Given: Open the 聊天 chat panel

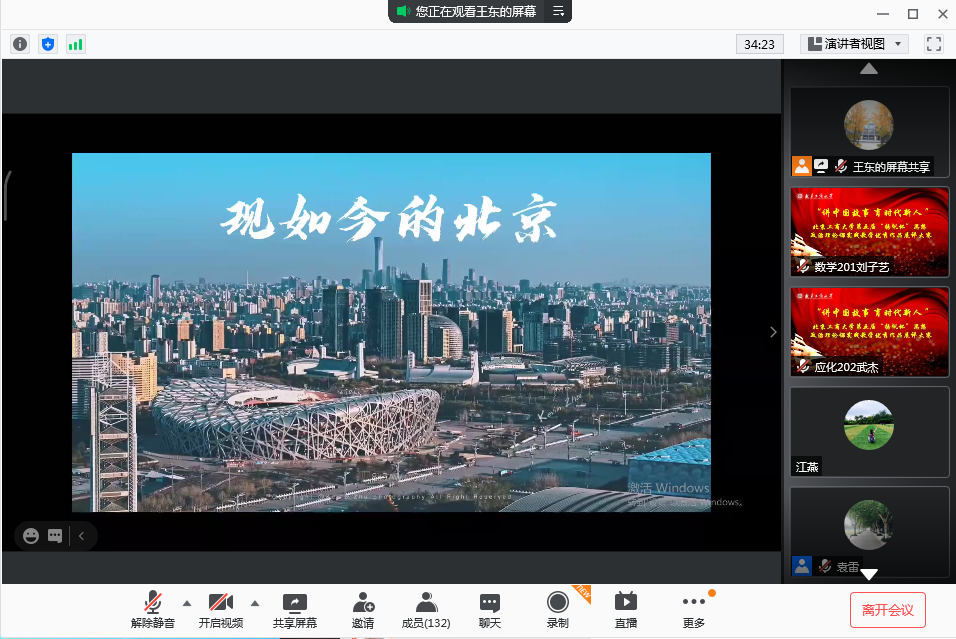Looking at the screenshot, I should point(489,609).
